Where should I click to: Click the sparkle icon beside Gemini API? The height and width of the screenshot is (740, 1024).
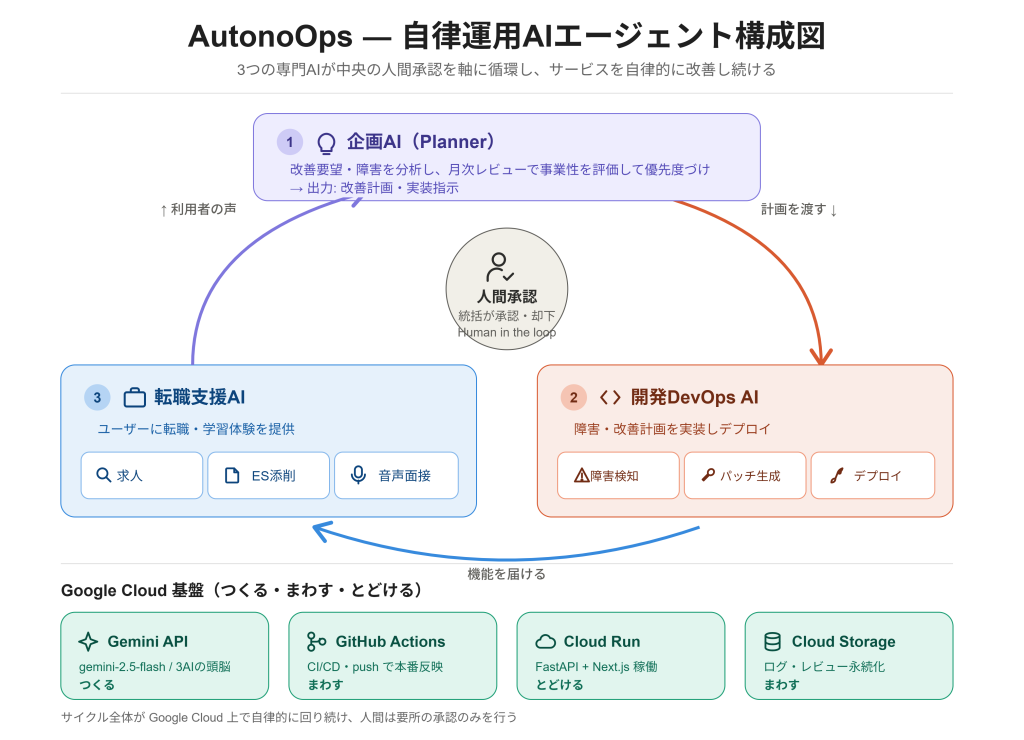coord(88,641)
